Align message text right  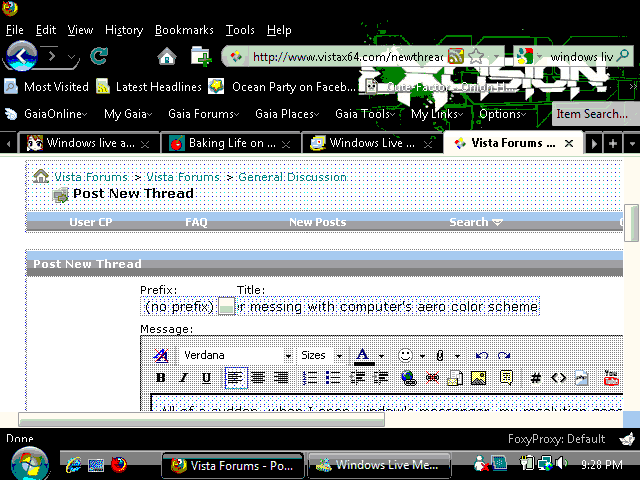click(281, 378)
